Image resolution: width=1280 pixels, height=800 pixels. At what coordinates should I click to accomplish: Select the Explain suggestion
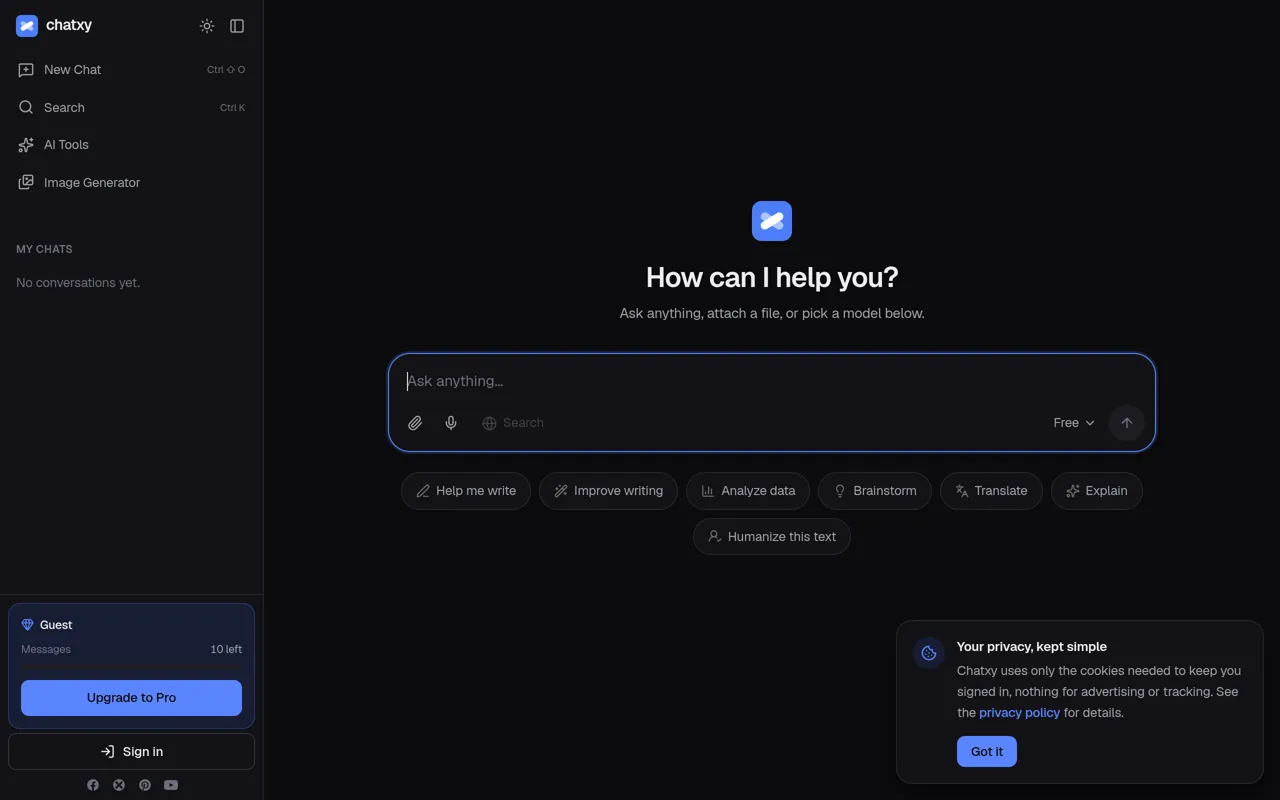pyautogui.click(x=1097, y=491)
